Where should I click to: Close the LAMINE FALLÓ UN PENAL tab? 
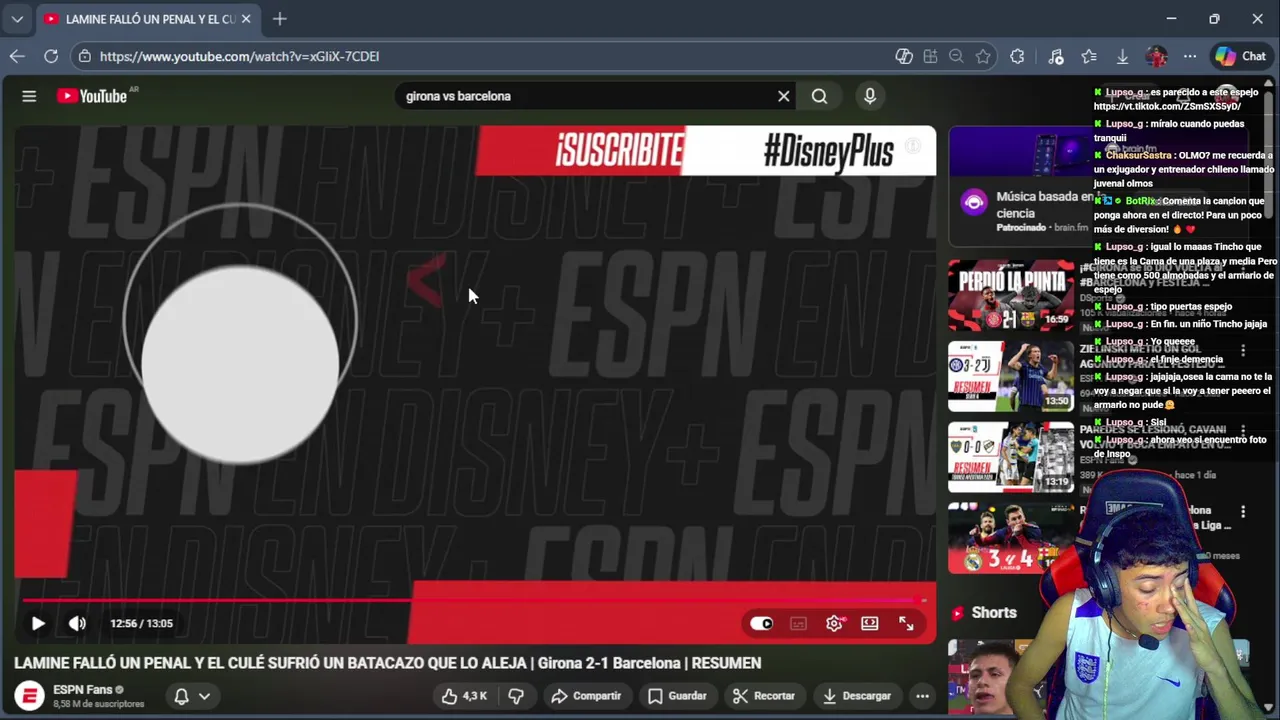pyautogui.click(x=246, y=19)
